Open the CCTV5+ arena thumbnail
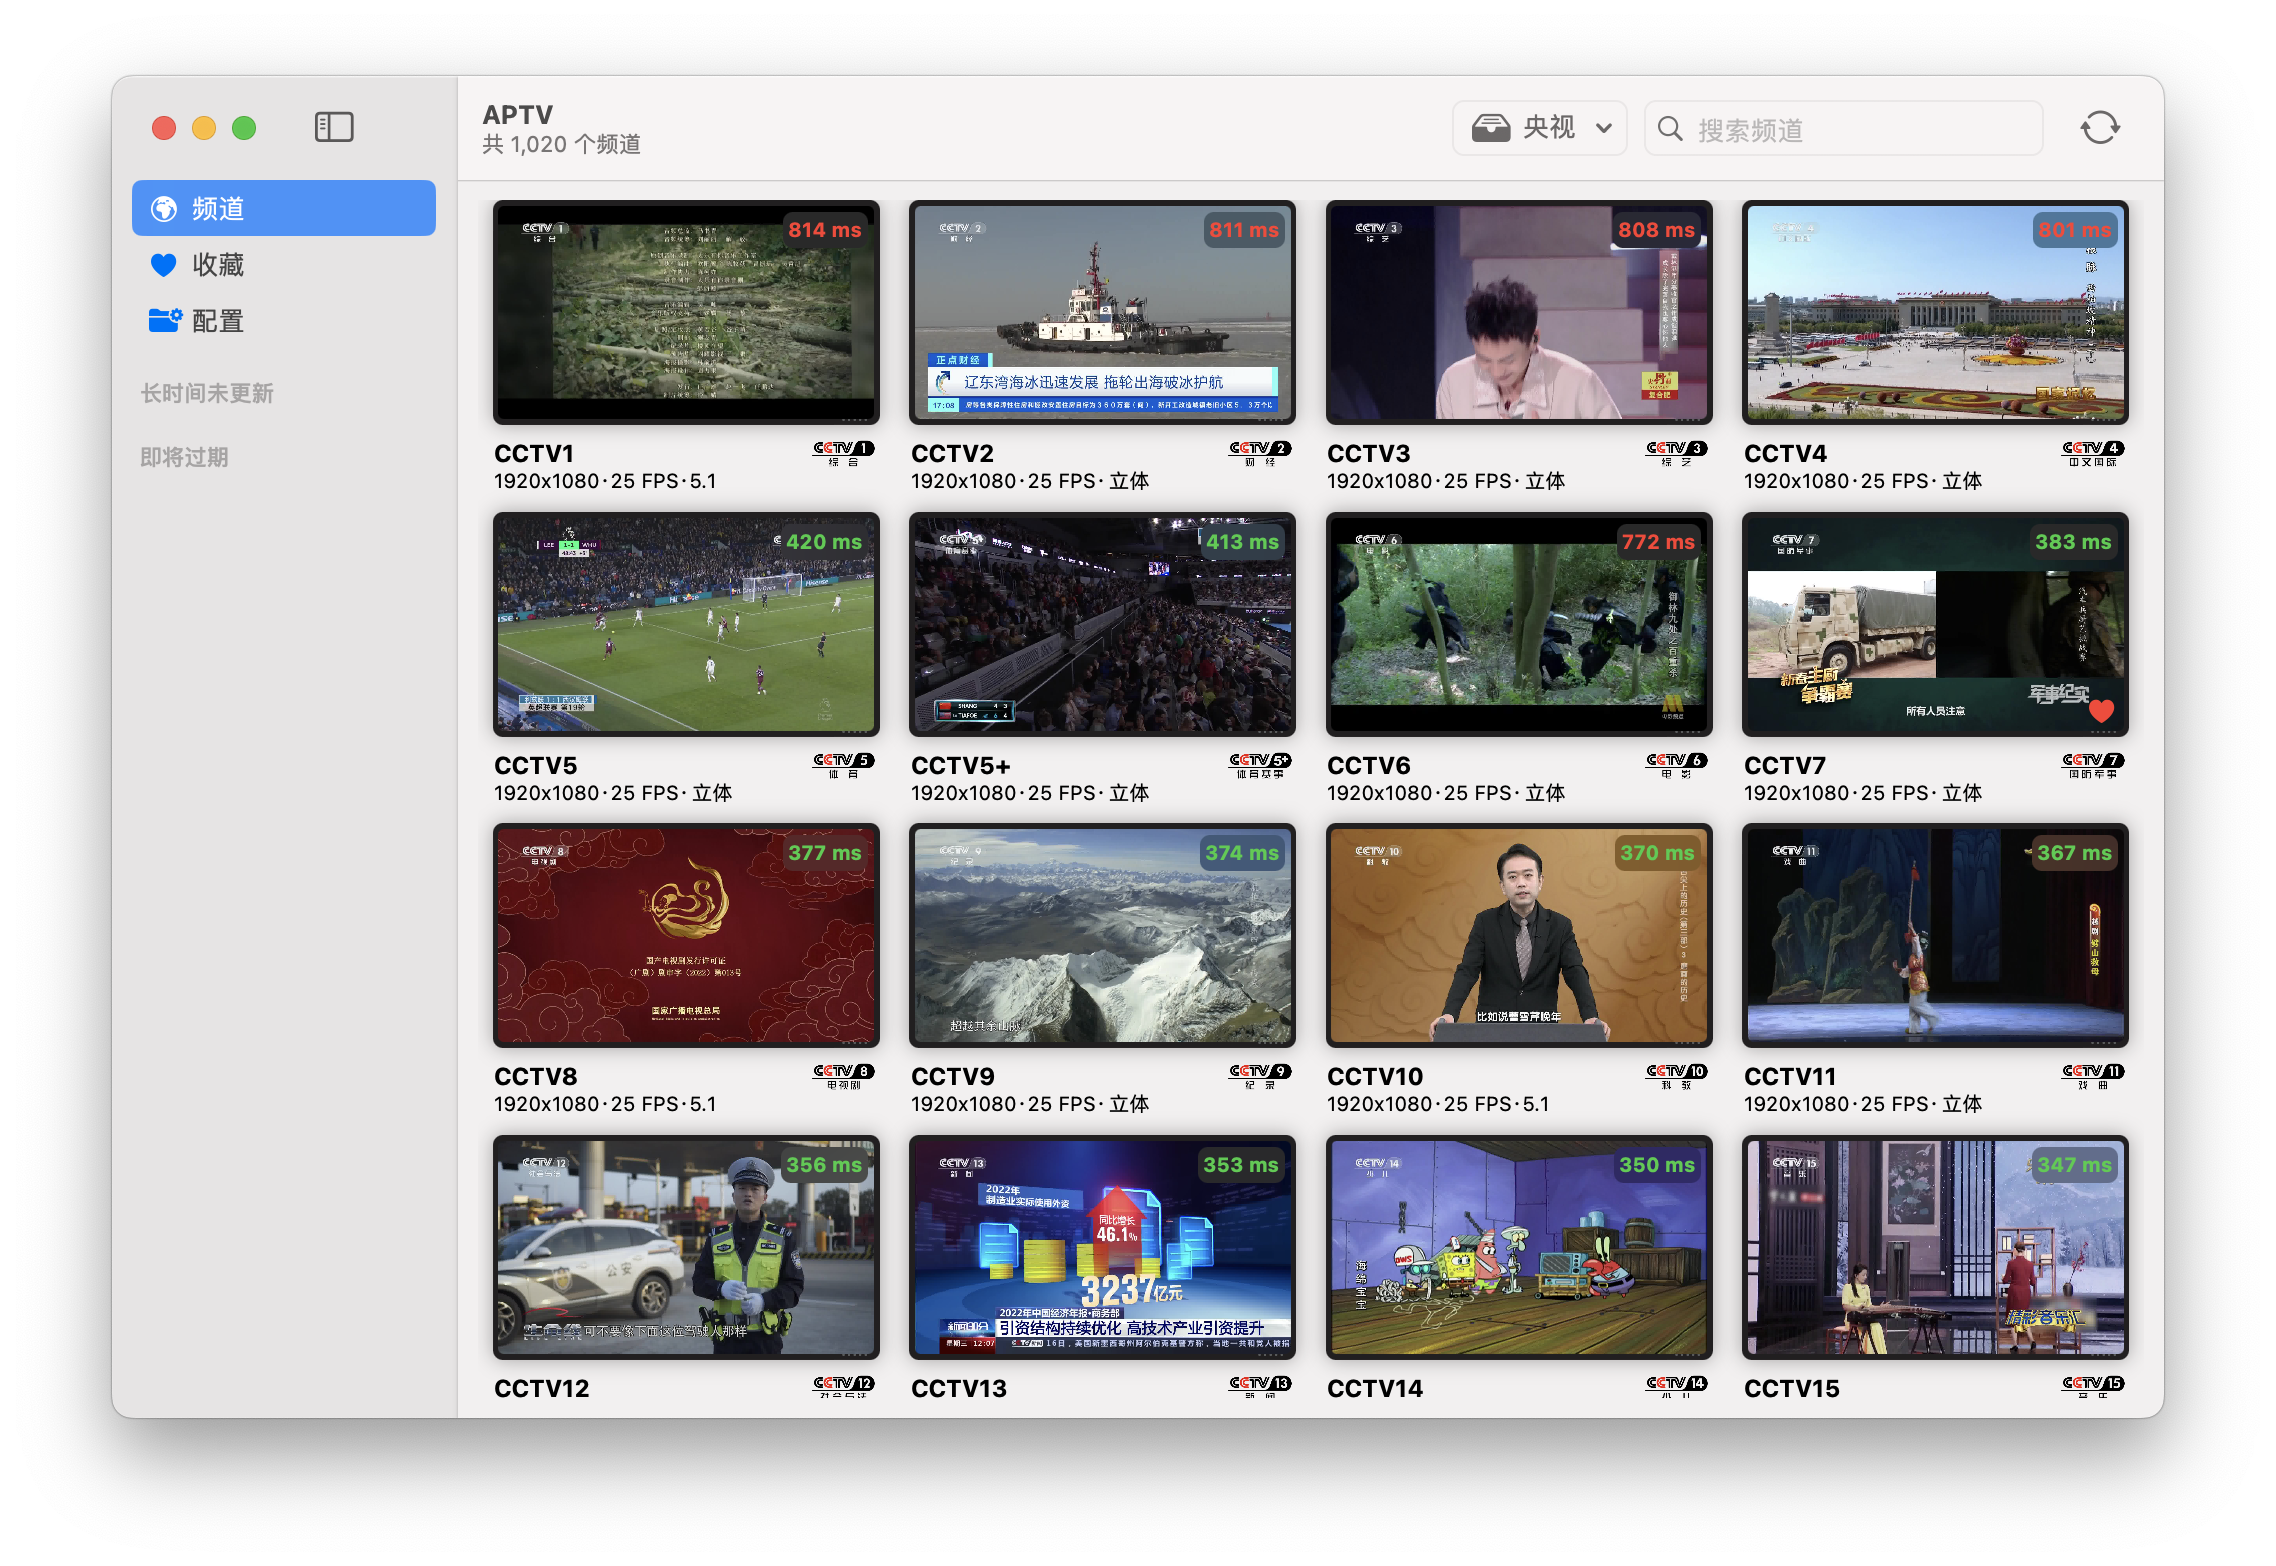2276x1566 pixels. (x=1102, y=624)
